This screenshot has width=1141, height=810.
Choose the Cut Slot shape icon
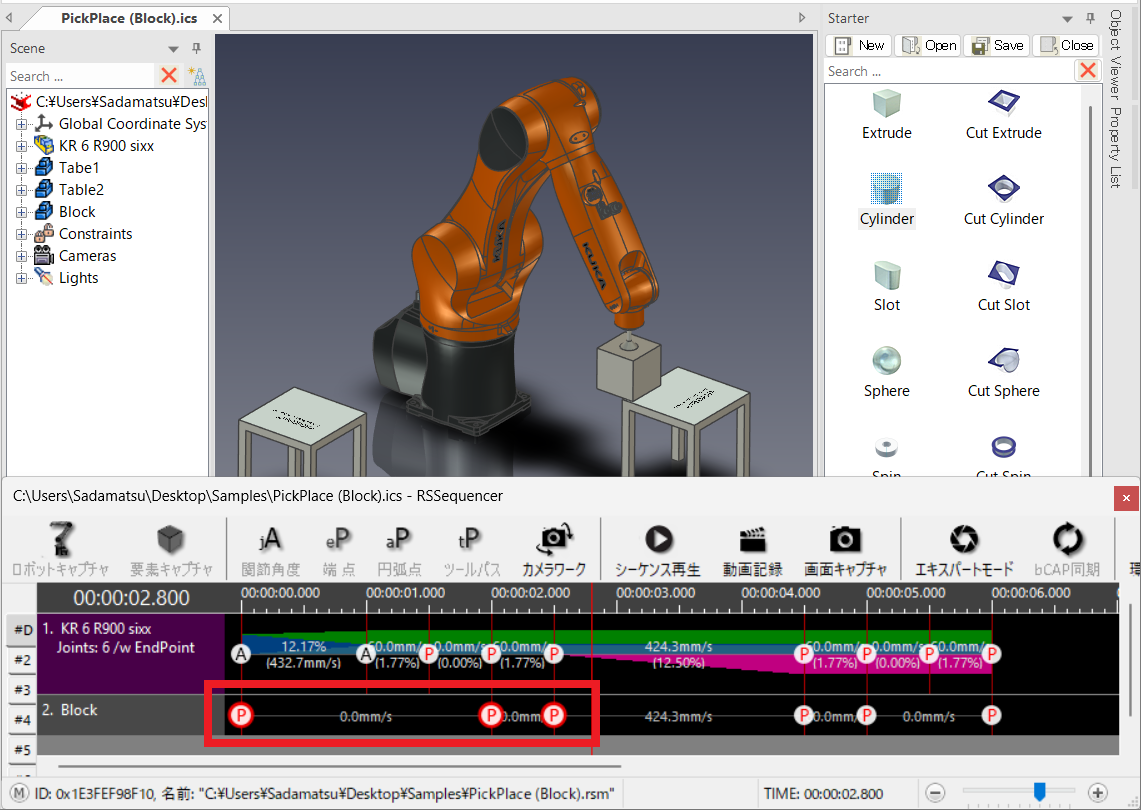coord(1003,275)
